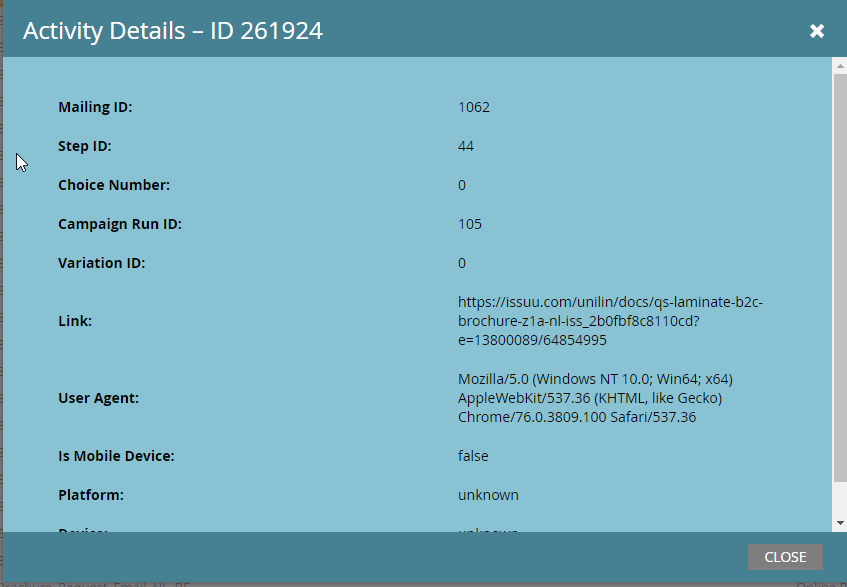
Task: Close the dialog with the X icon
Action: tap(817, 31)
